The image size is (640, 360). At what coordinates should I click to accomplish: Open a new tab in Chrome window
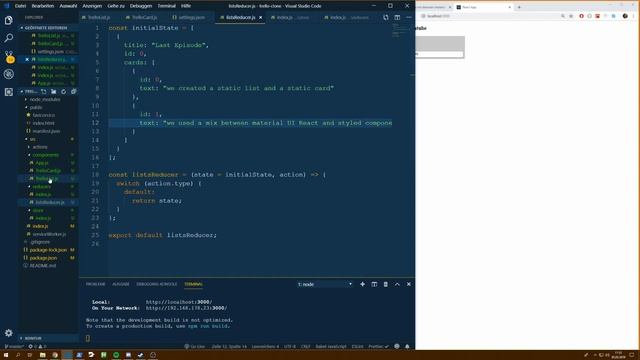click(x=519, y=7)
